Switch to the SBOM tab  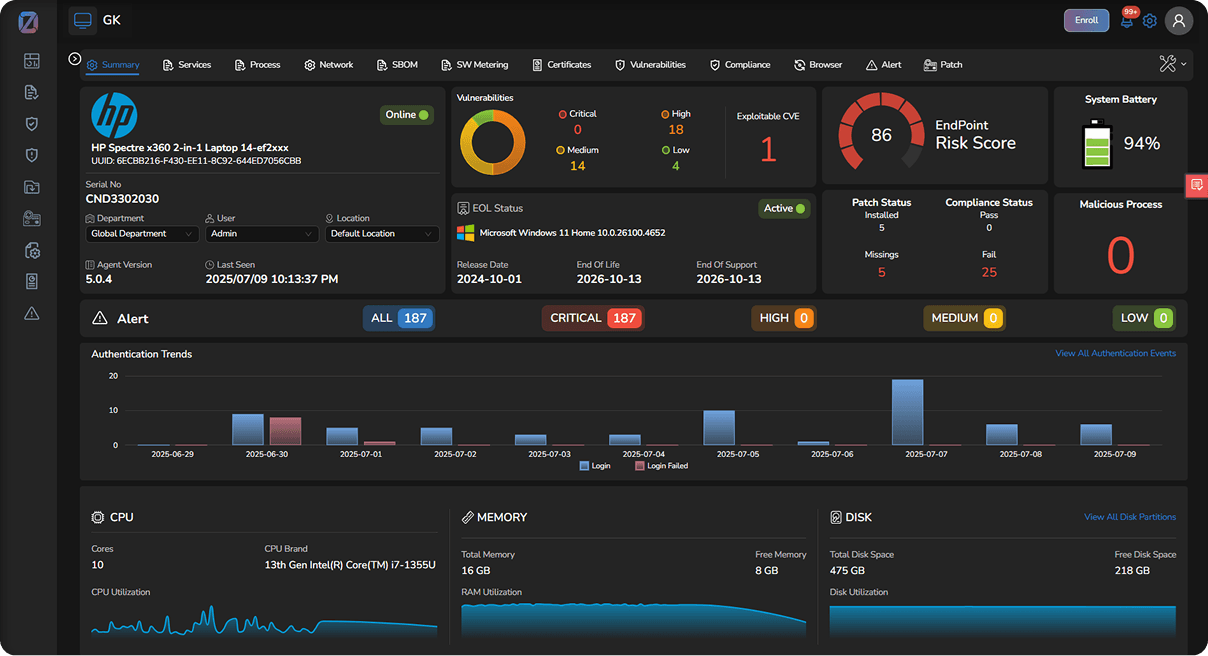point(397,65)
